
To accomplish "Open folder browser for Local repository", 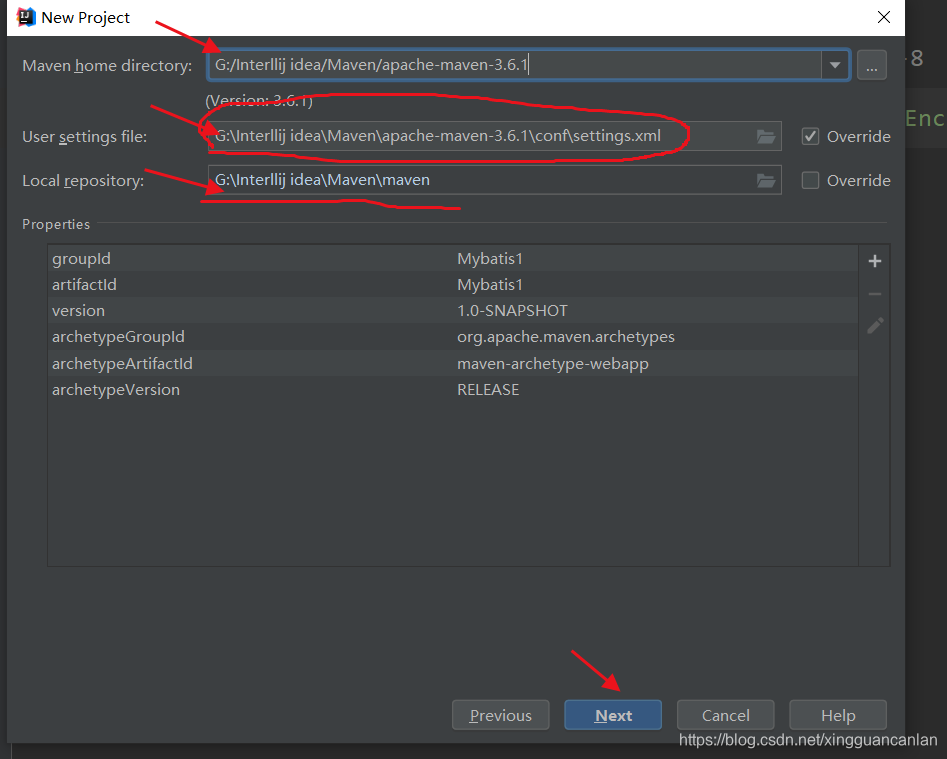I will click(766, 181).
